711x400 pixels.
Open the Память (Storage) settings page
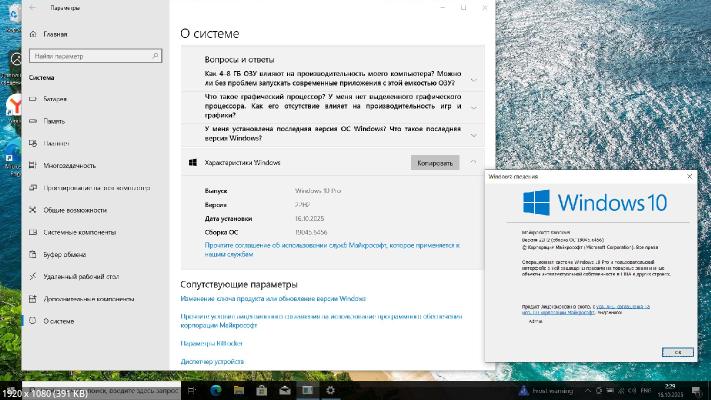(54, 121)
